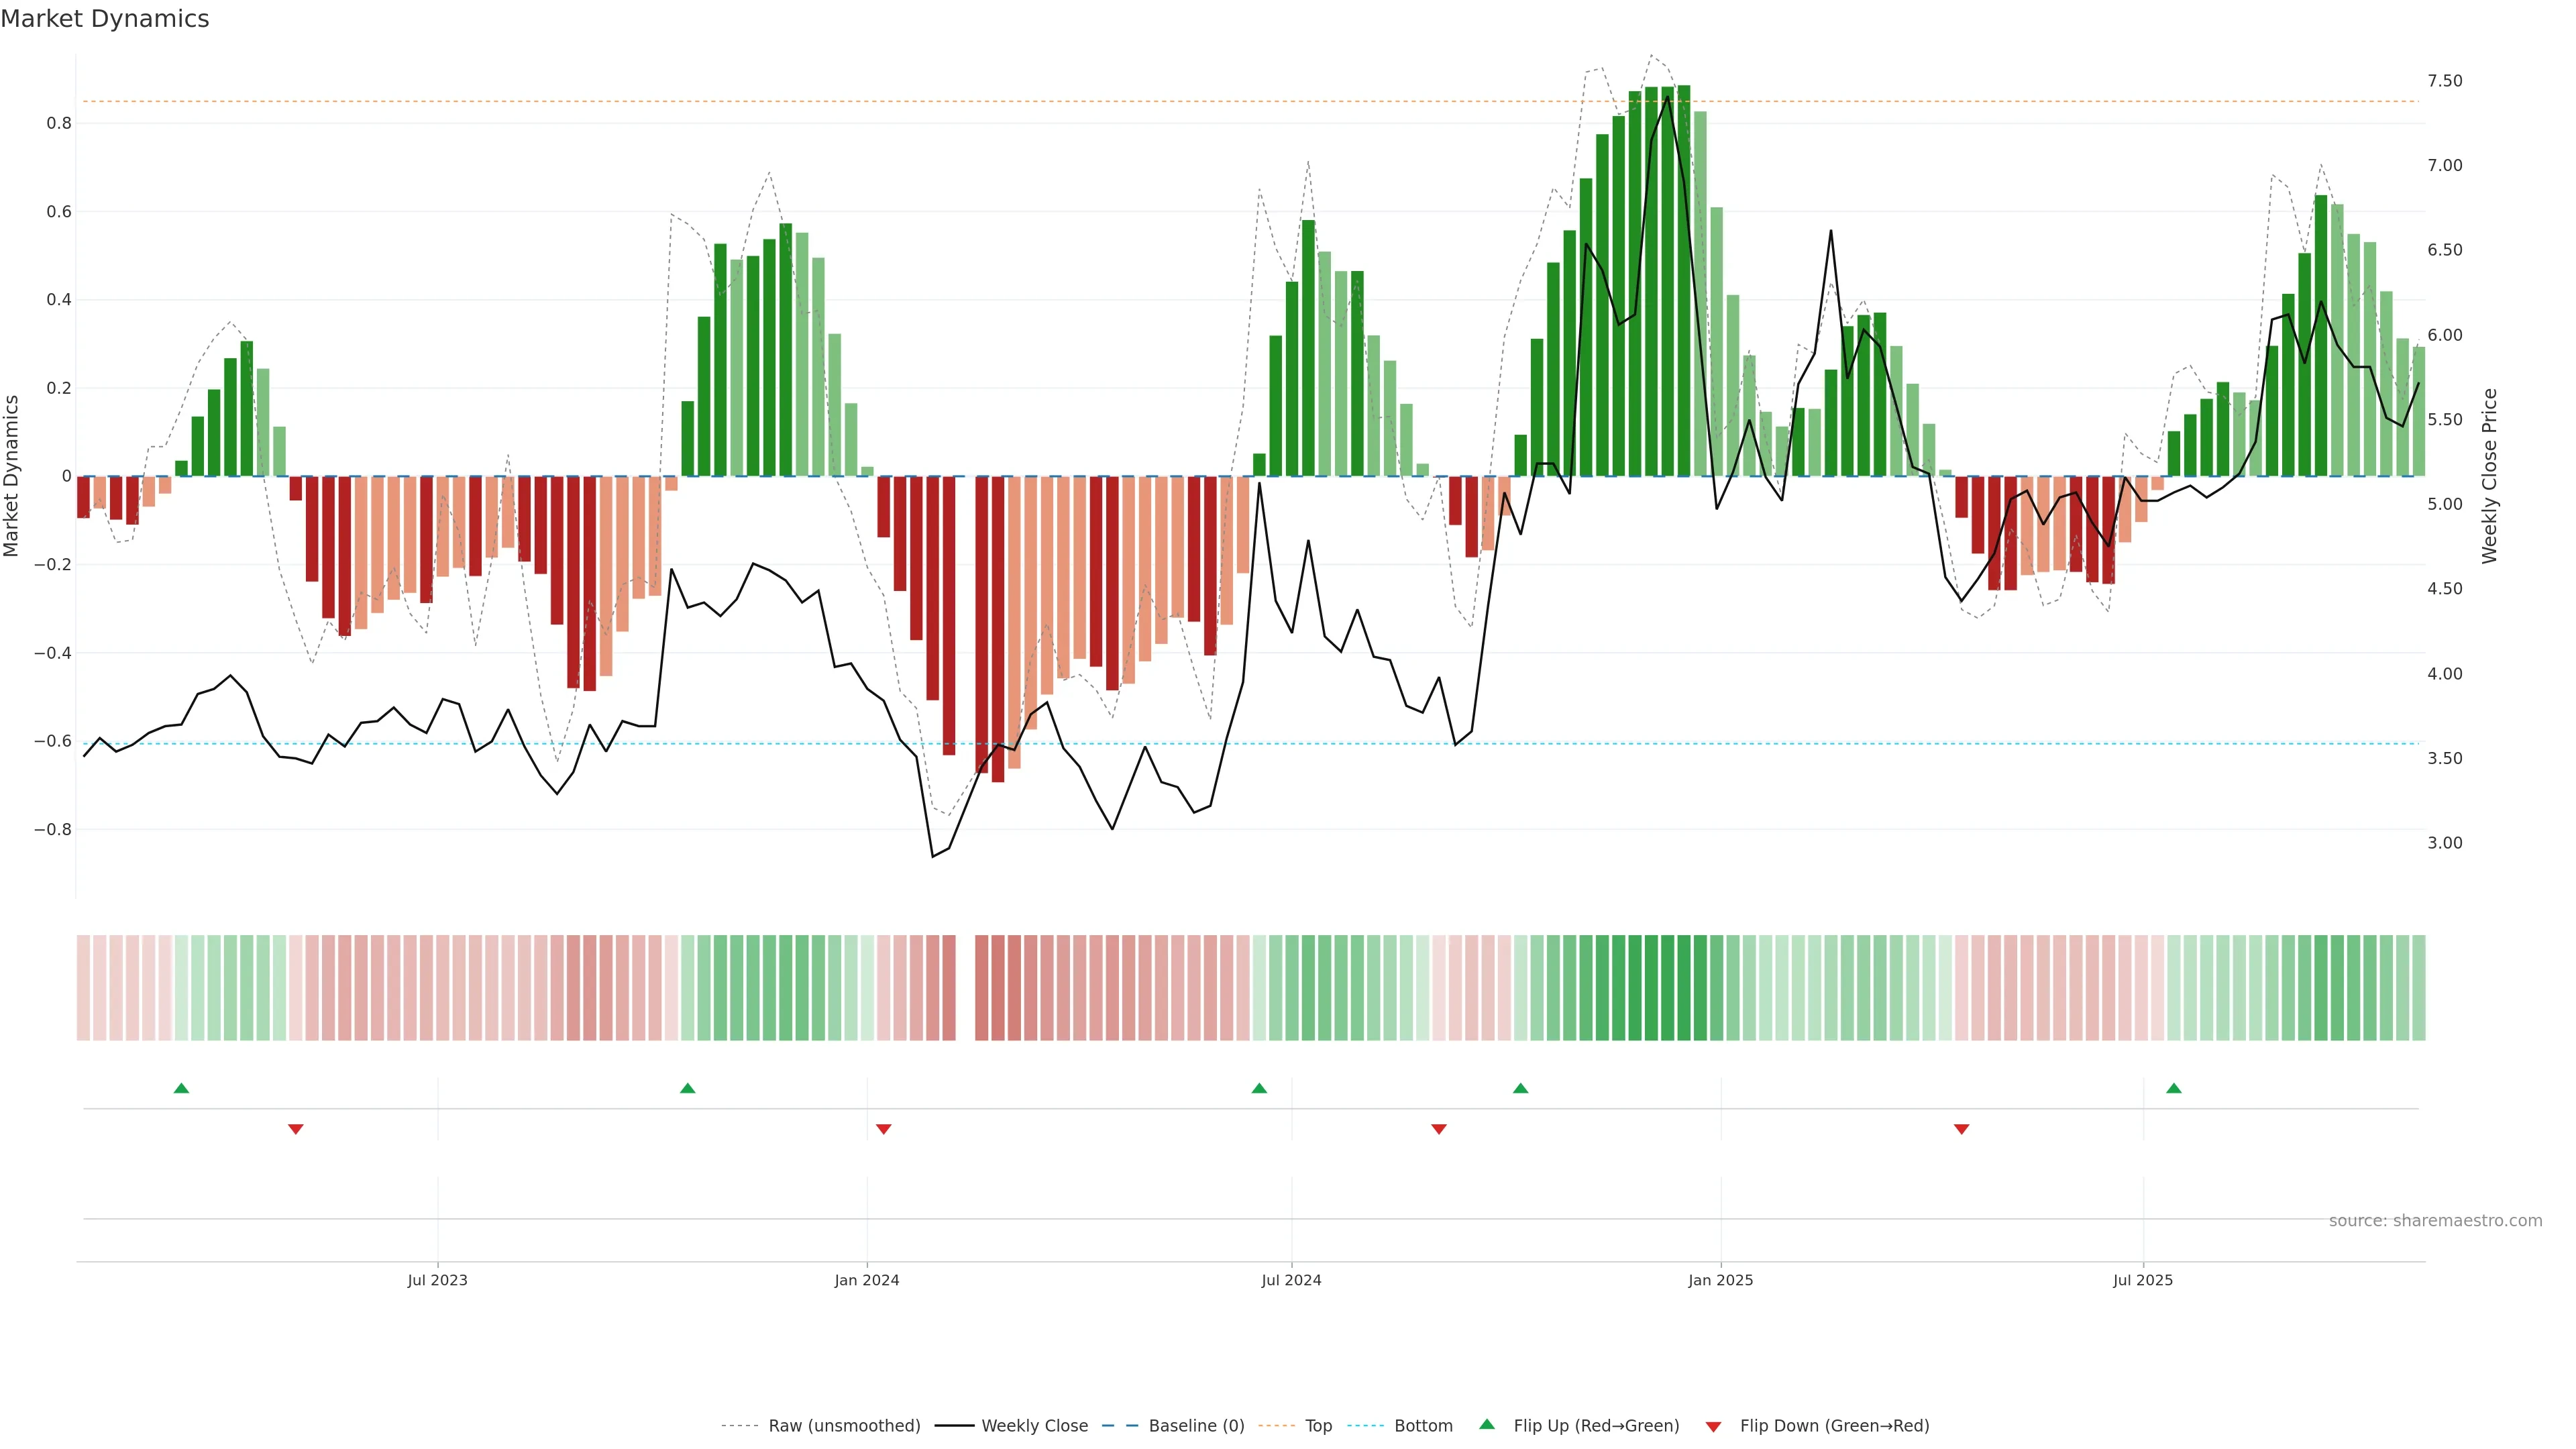Image resolution: width=2576 pixels, height=1449 pixels.
Task: Toggle the Baseline (0) legend entry
Action: click(1196, 1426)
